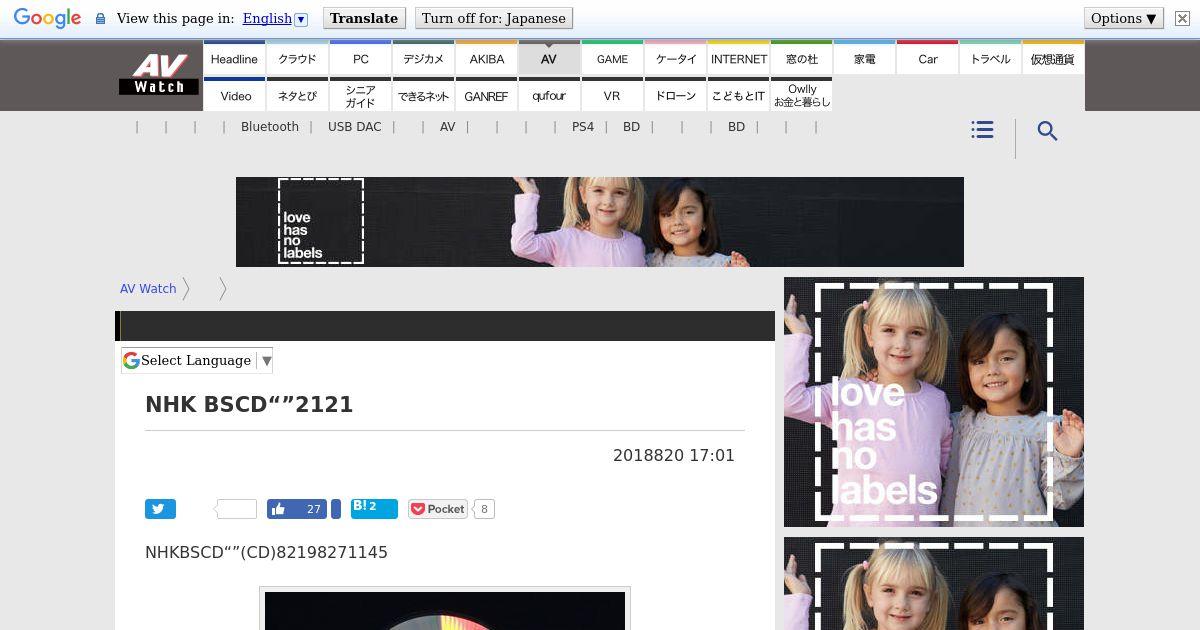Click the AV Watch site logo
The image size is (1200, 630).
[159, 74]
